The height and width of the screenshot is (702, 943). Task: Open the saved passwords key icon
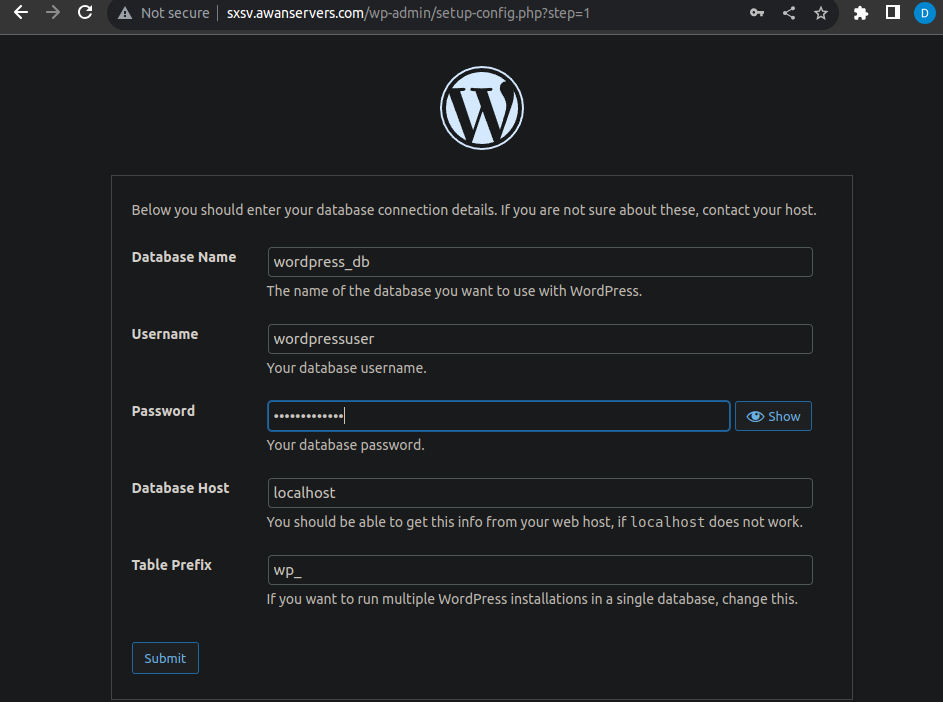pyautogui.click(x=757, y=13)
